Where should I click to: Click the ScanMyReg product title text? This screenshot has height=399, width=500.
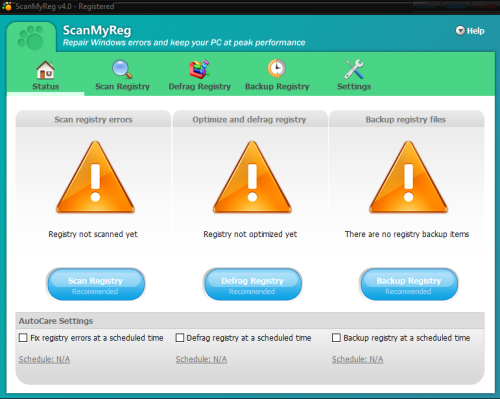tap(97, 30)
